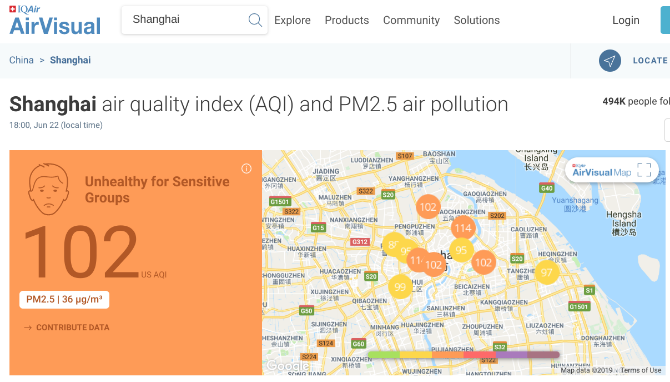Open the Products menu
This screenshot has width=670, height=382.
347,20
